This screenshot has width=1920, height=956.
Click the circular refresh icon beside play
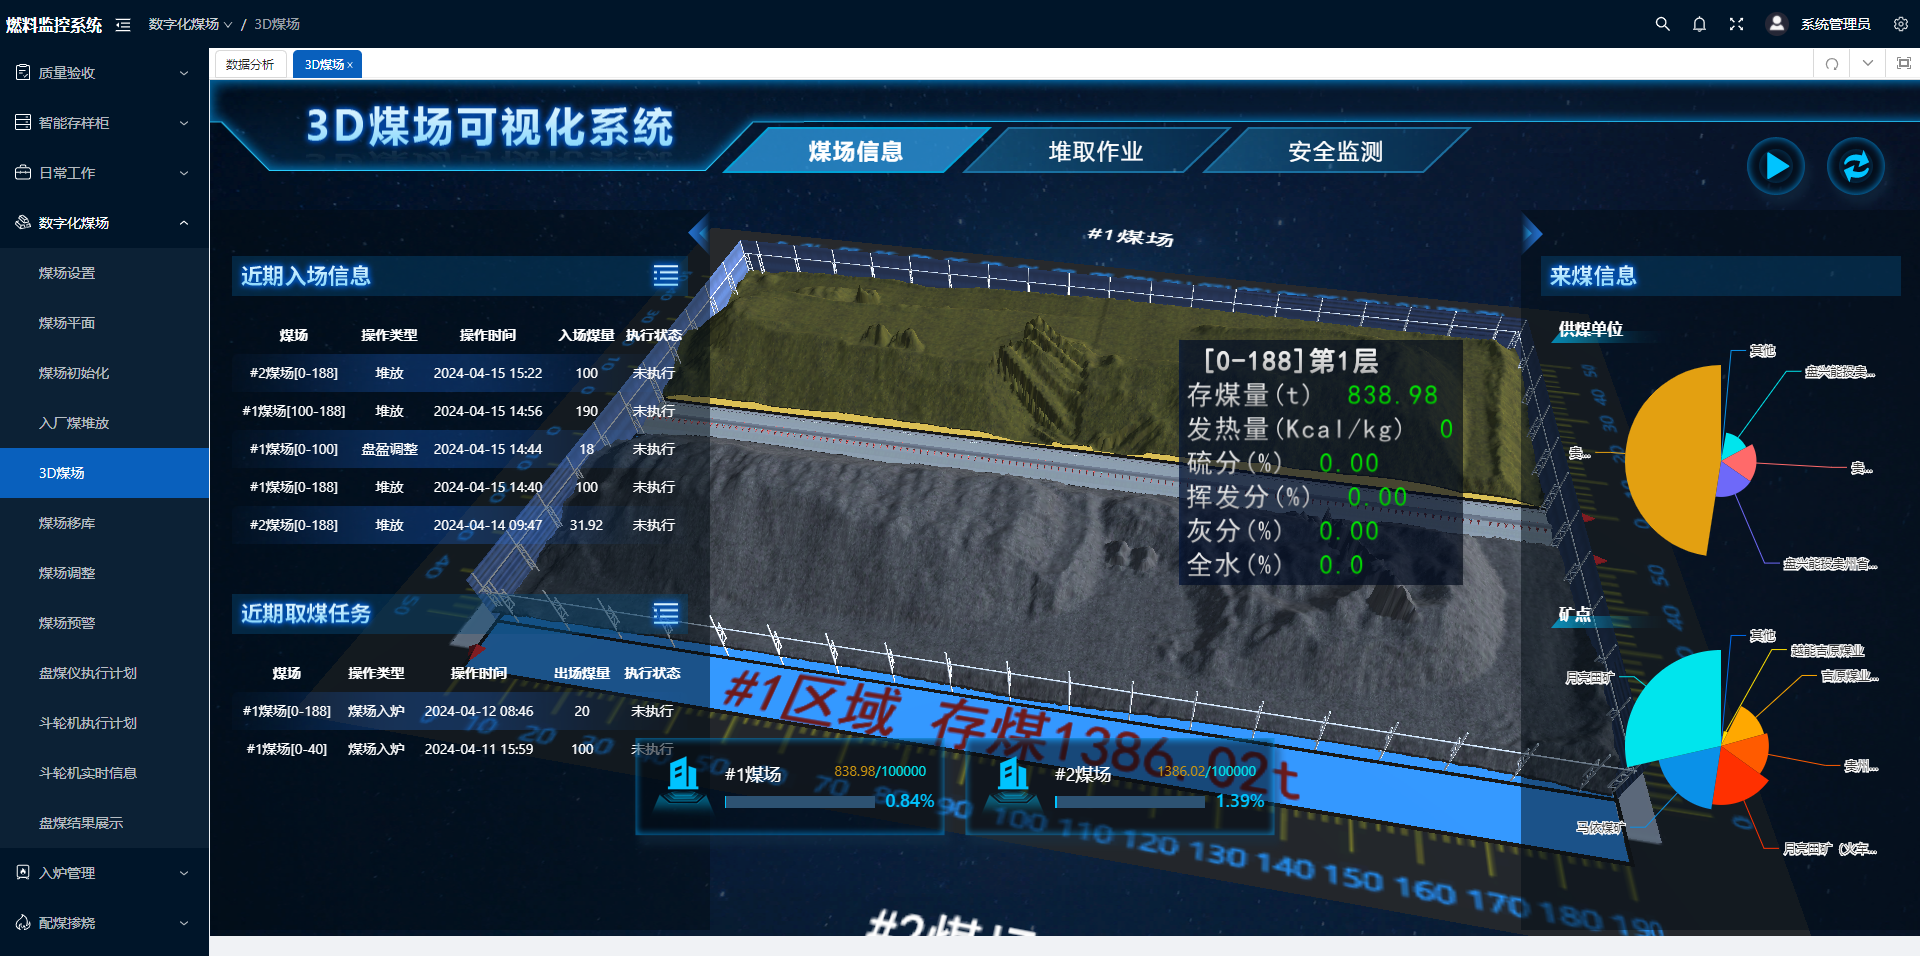click(x=1855, y=166)
